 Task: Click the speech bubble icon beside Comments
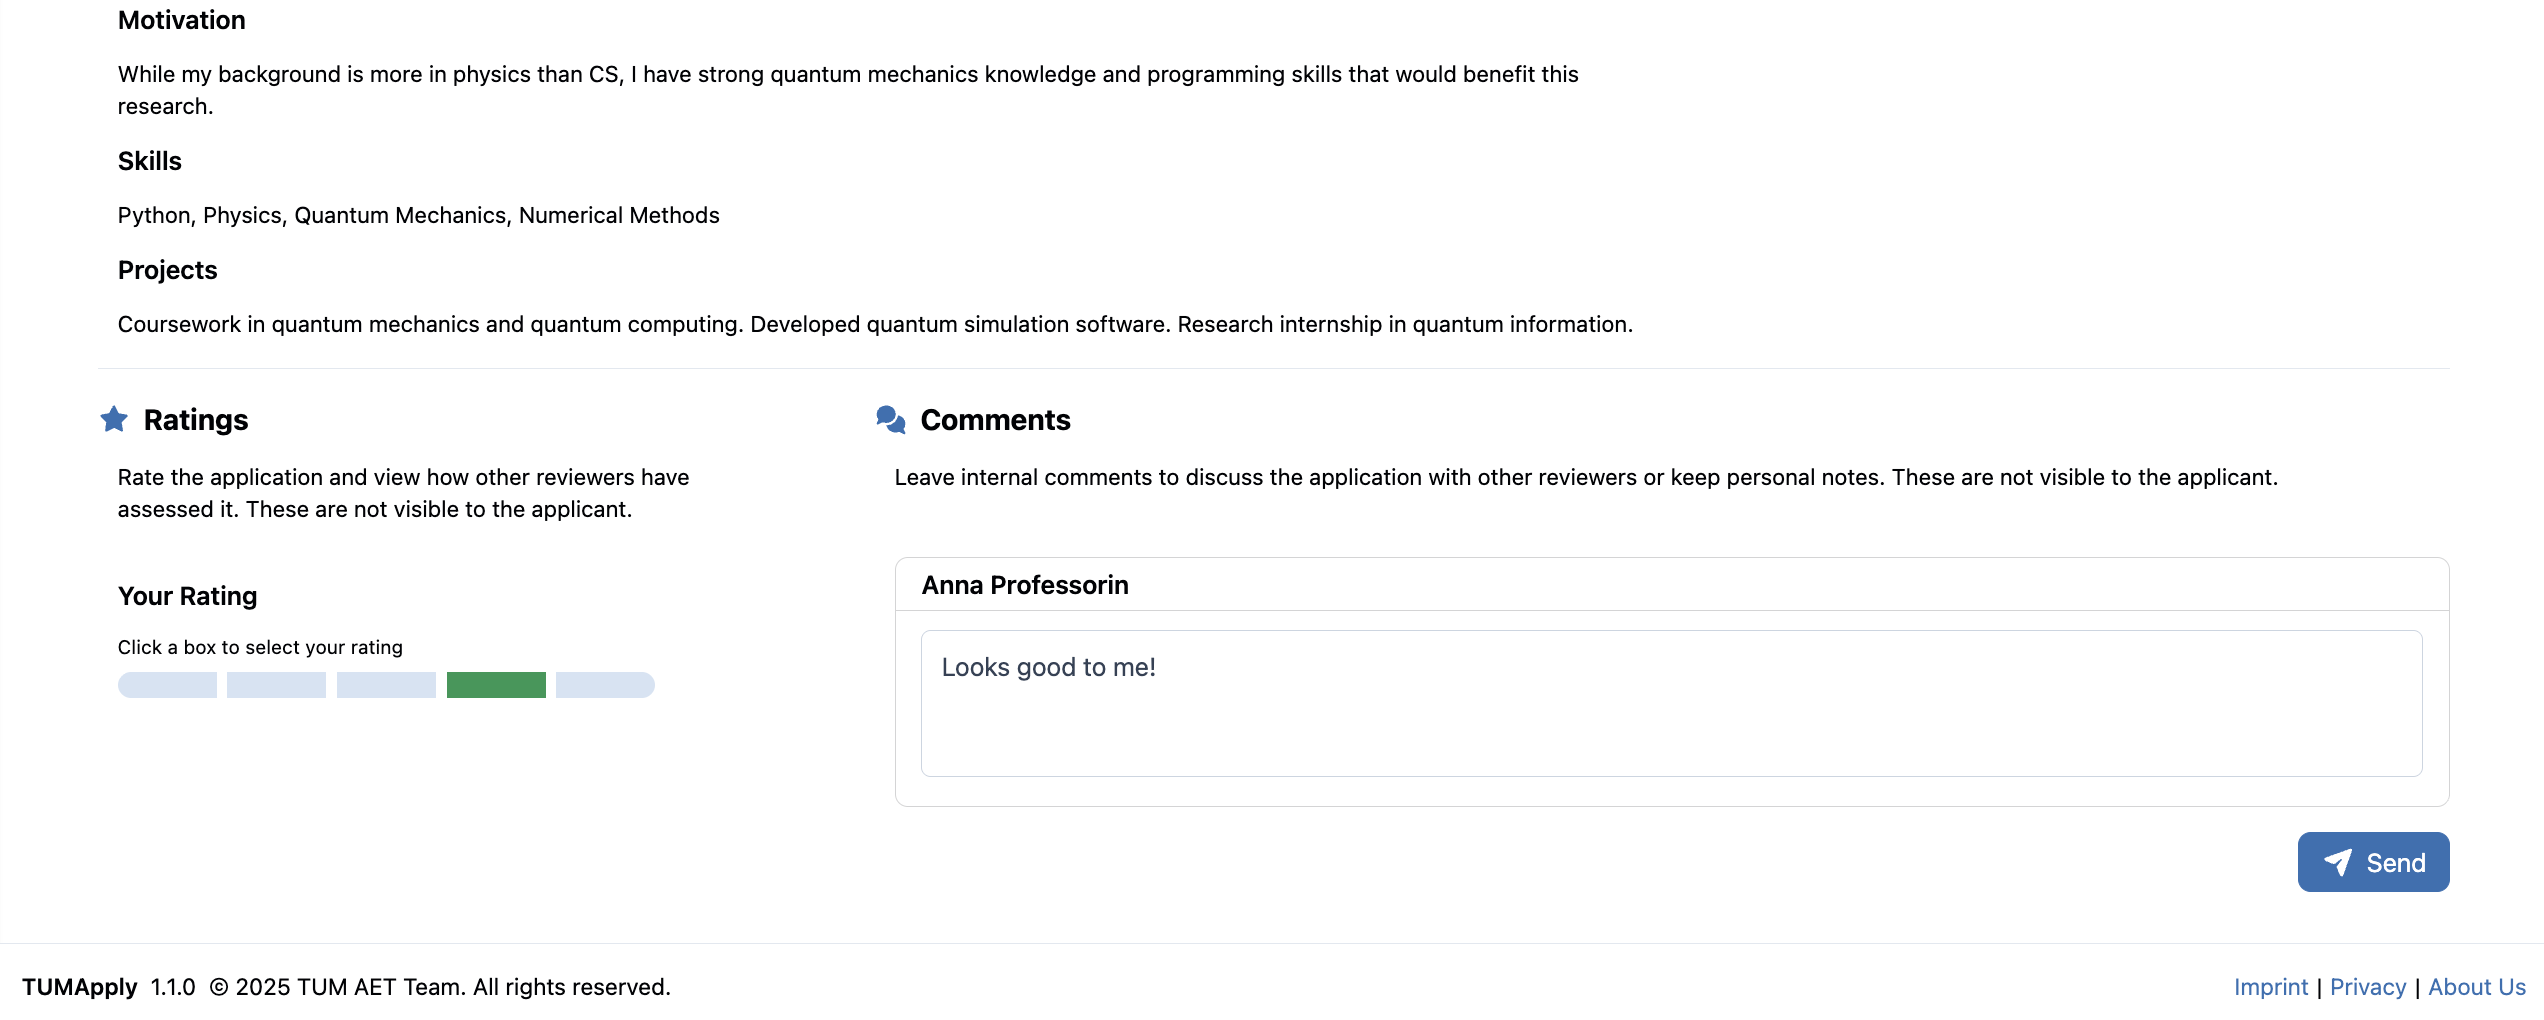(891, 420)
